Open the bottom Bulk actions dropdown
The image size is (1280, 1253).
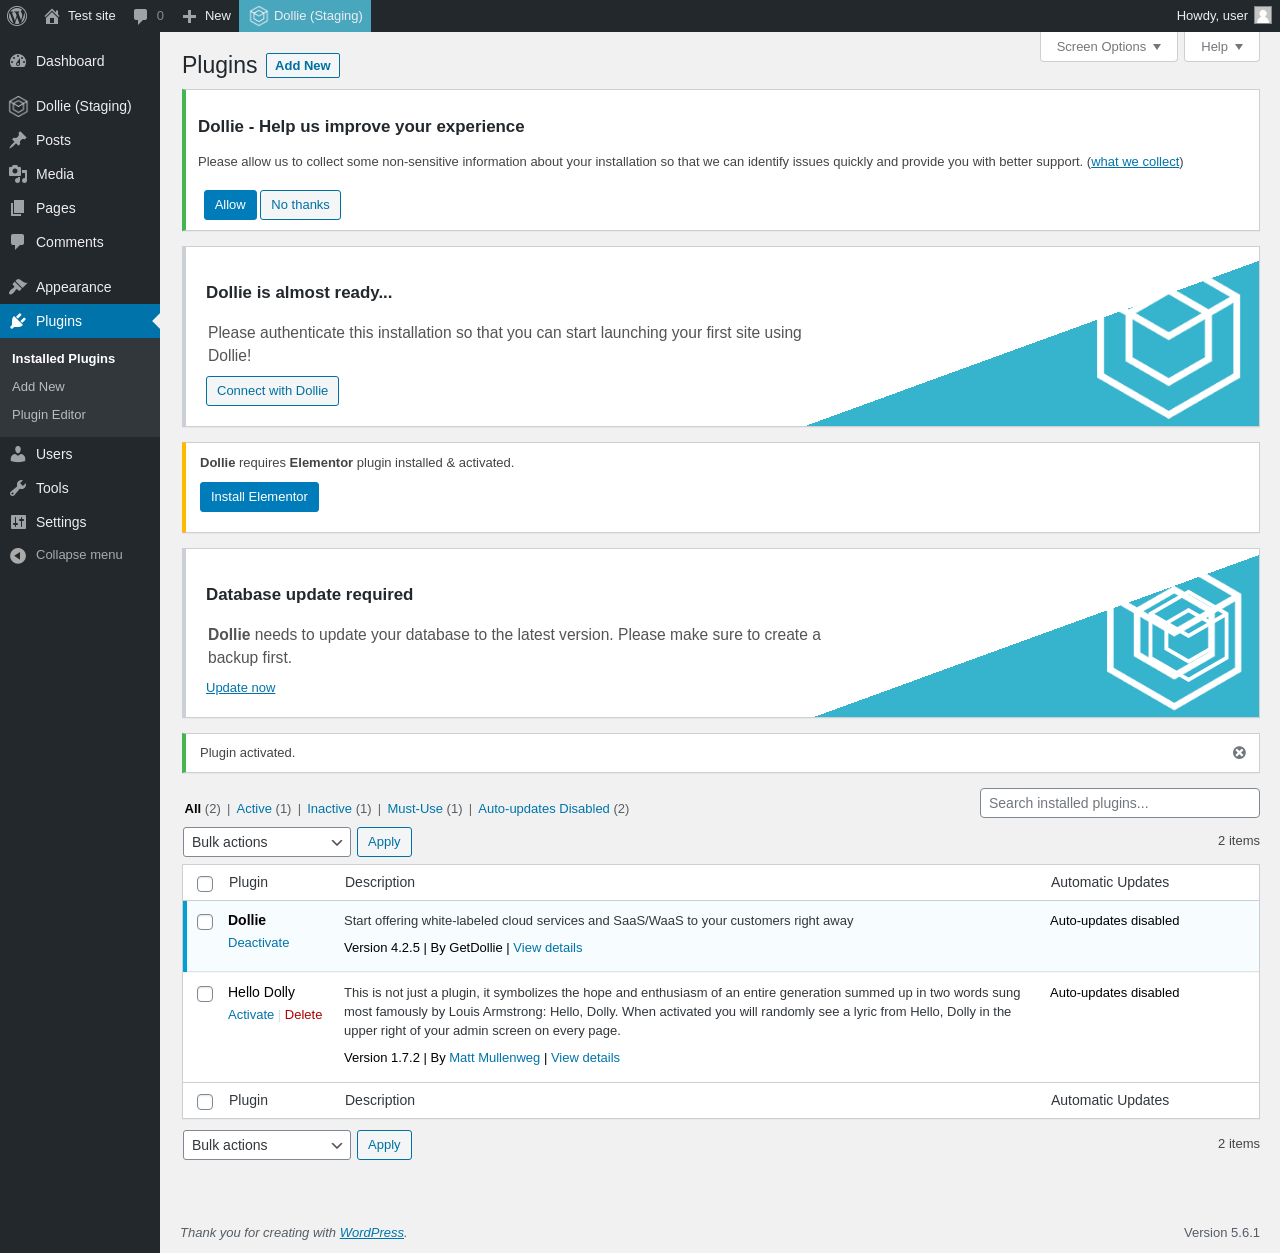267,1145
